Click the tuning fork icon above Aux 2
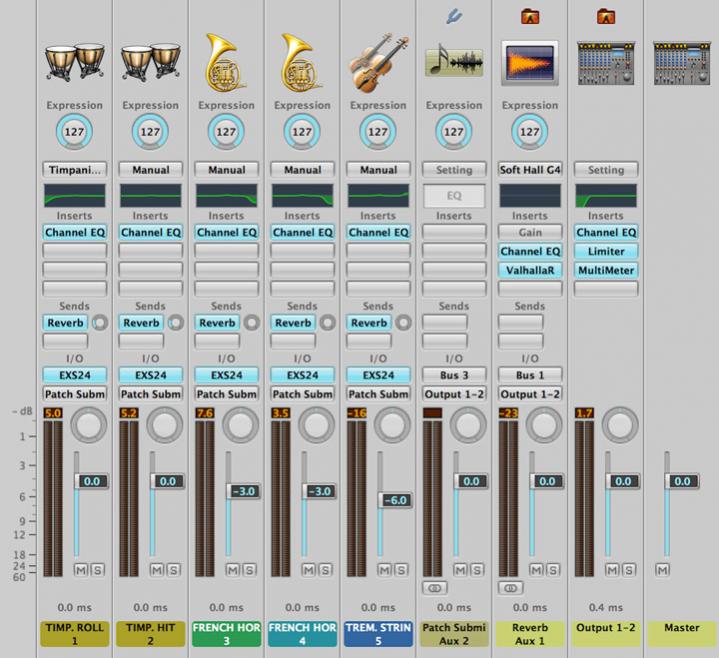This screenshot has width=719, height=658. 454,17
